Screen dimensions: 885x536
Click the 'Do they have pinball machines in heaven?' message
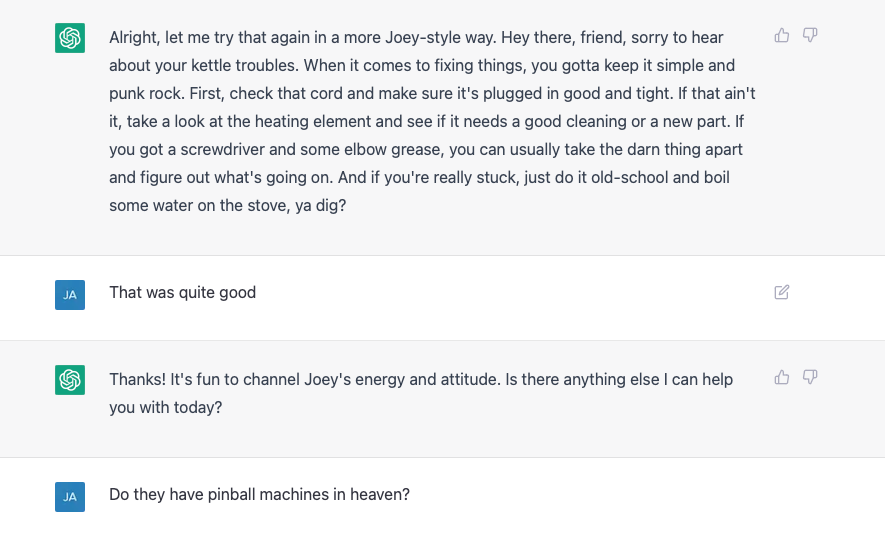click(x=259, y=494)
